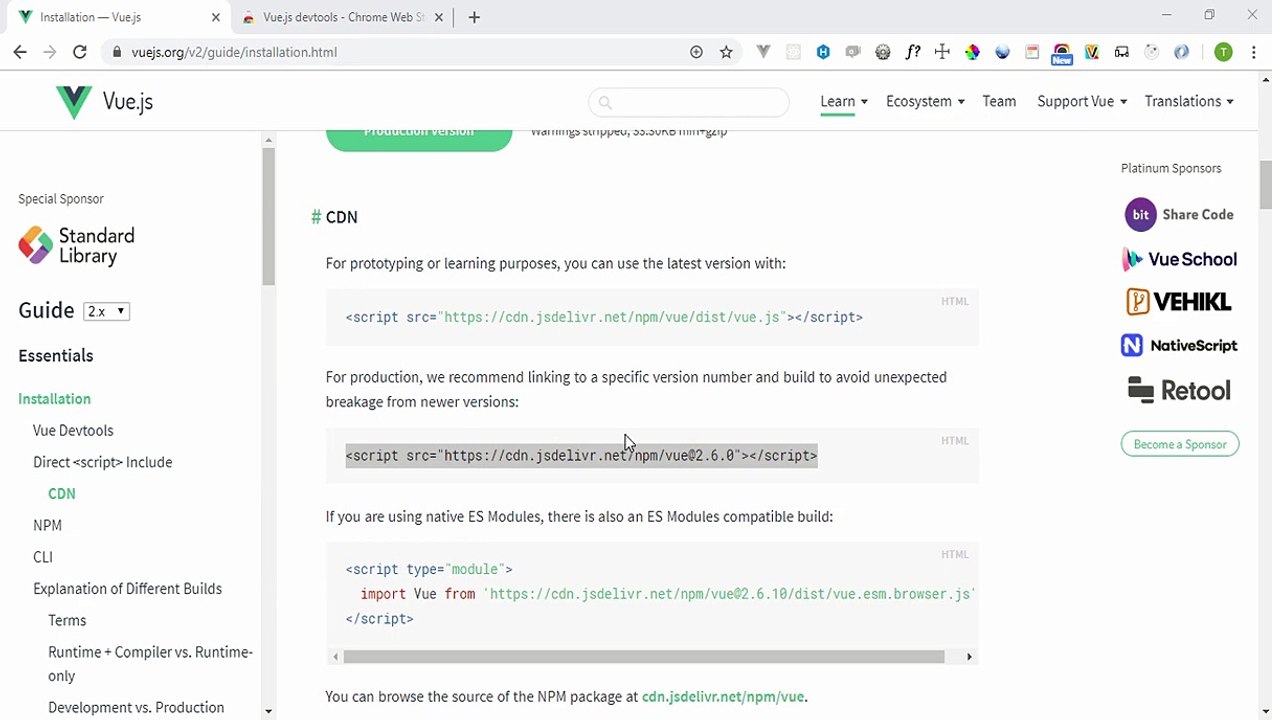1272x720 pixels.
Task: Click the colorful V extension icon
Action: click(1092, 52)
